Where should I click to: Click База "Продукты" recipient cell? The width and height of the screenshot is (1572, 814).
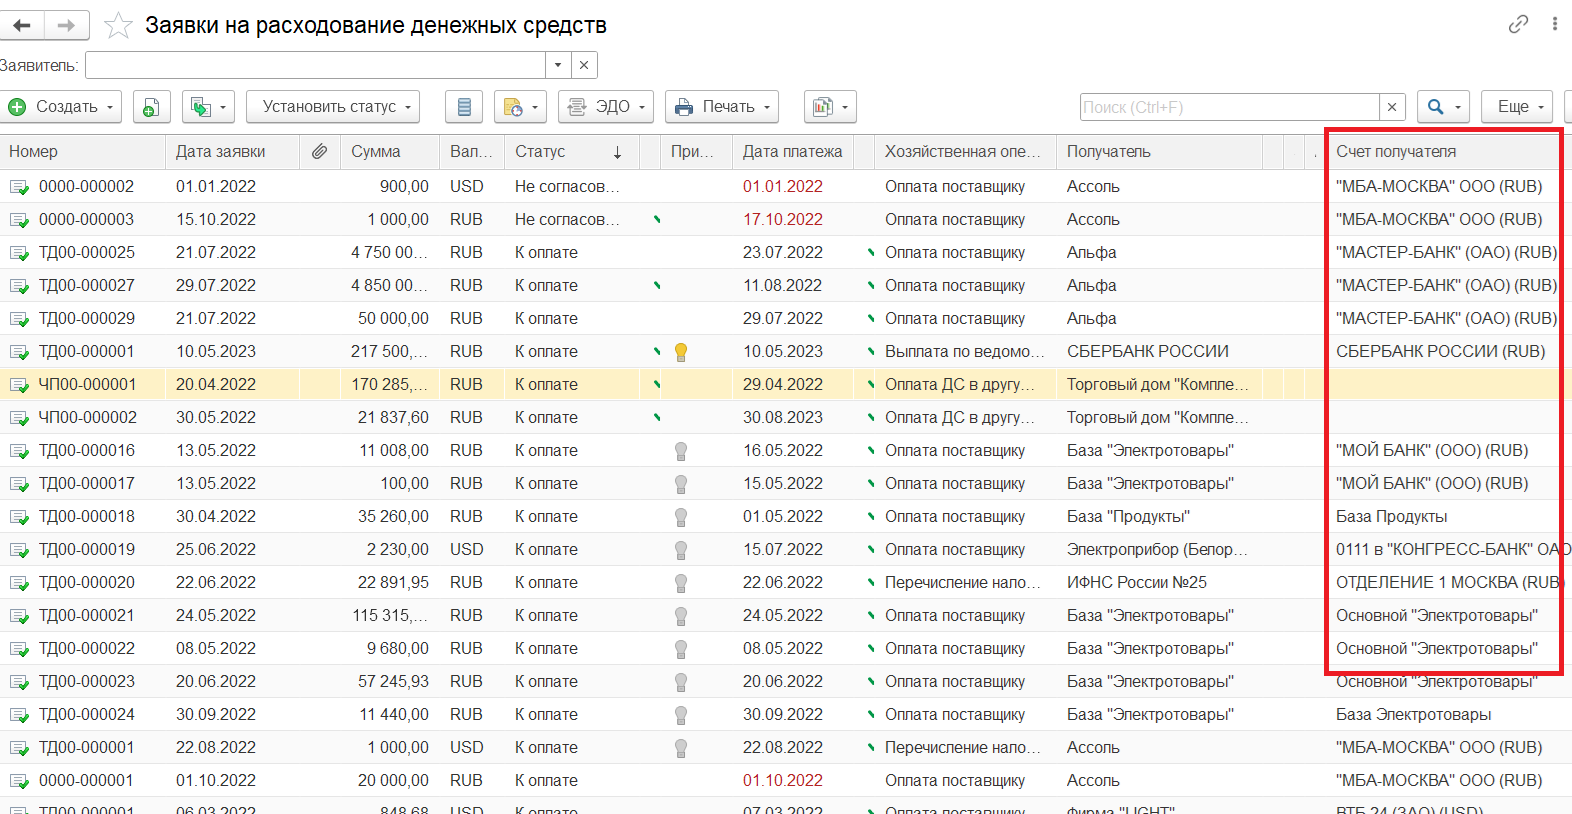click(x=1128, y=517)
